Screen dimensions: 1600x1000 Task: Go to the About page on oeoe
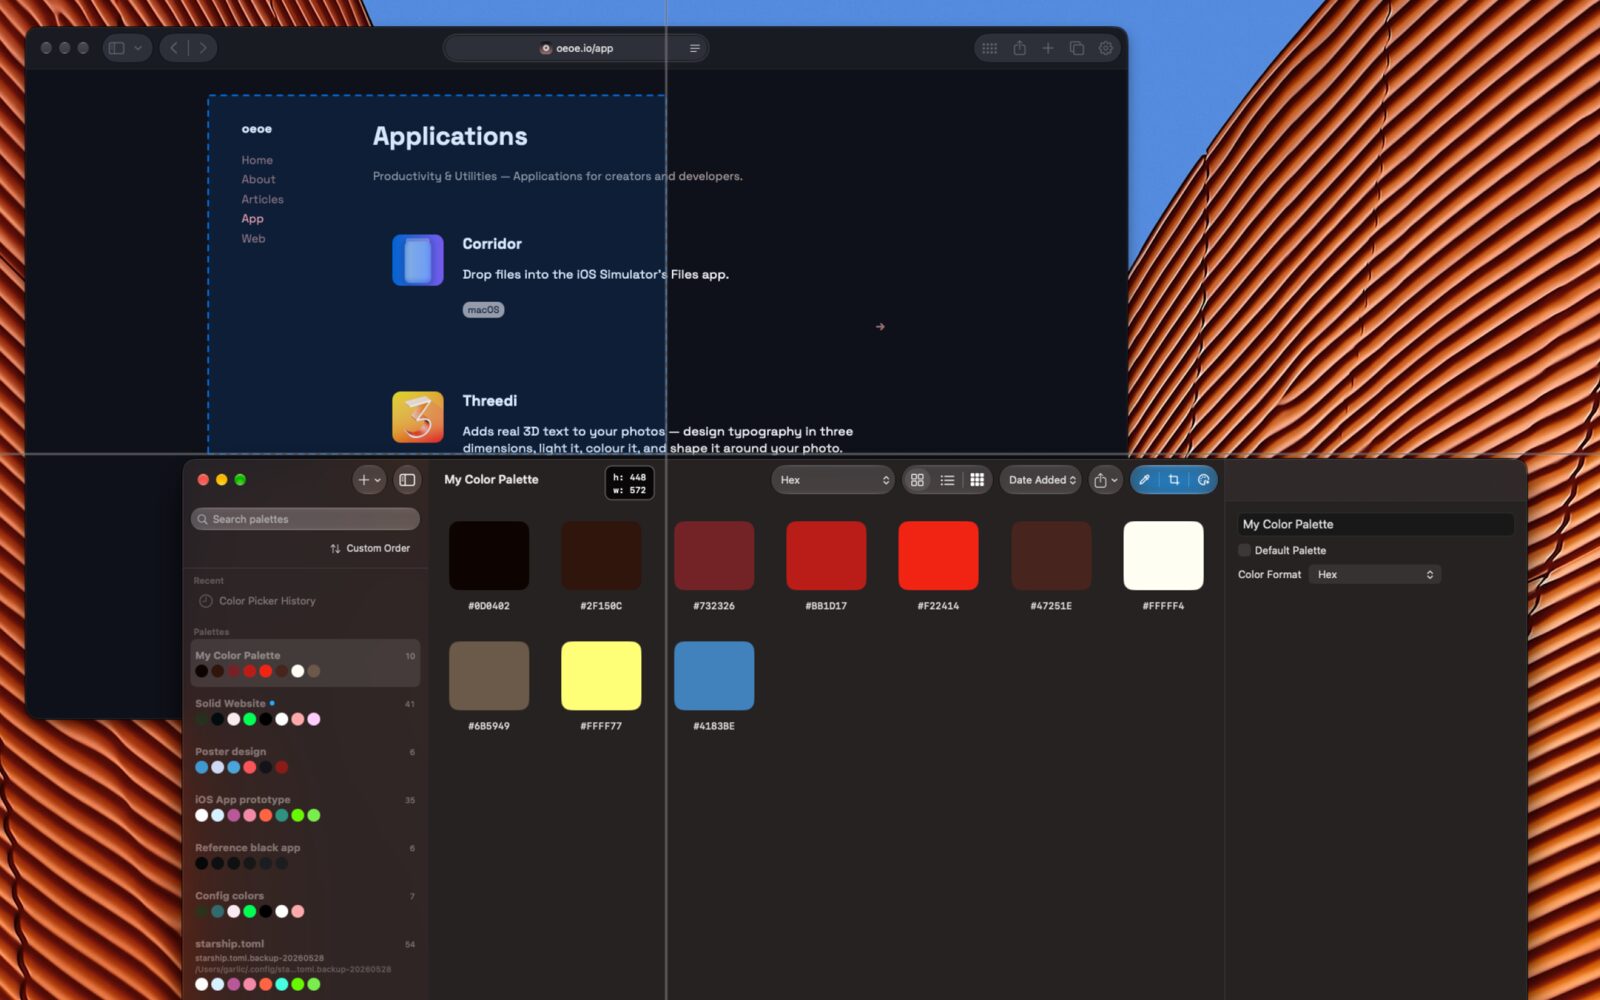tap(258, 180)
